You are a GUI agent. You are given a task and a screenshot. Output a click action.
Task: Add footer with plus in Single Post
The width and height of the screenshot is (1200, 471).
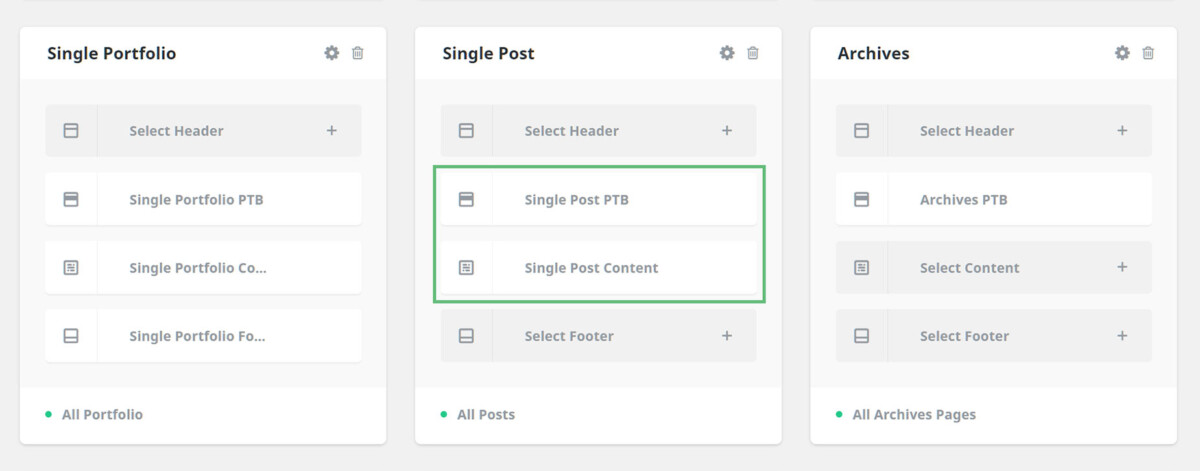click(x=727, y=336)
